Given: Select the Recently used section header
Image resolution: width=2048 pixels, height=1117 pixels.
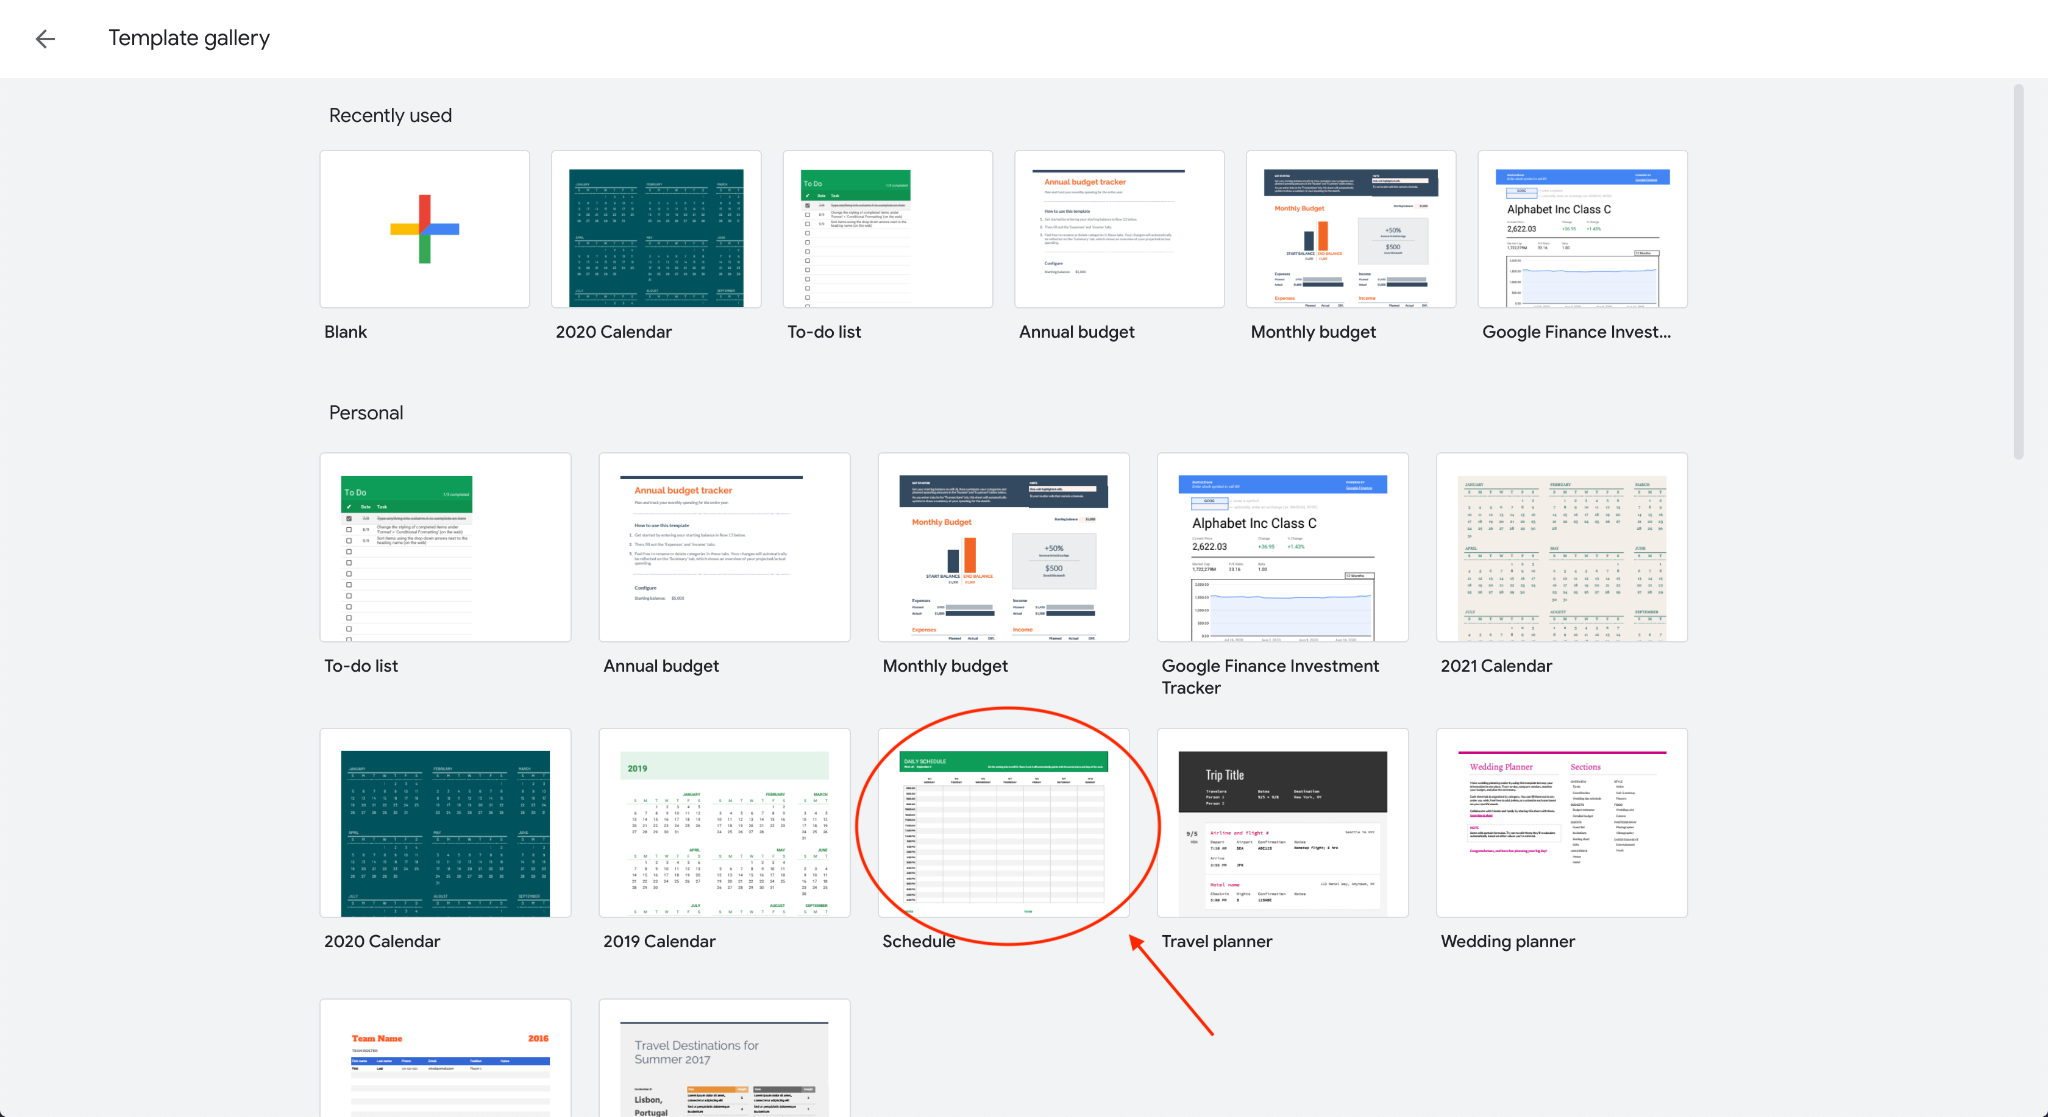Looking at the screenshot, I should click(391, 116).
